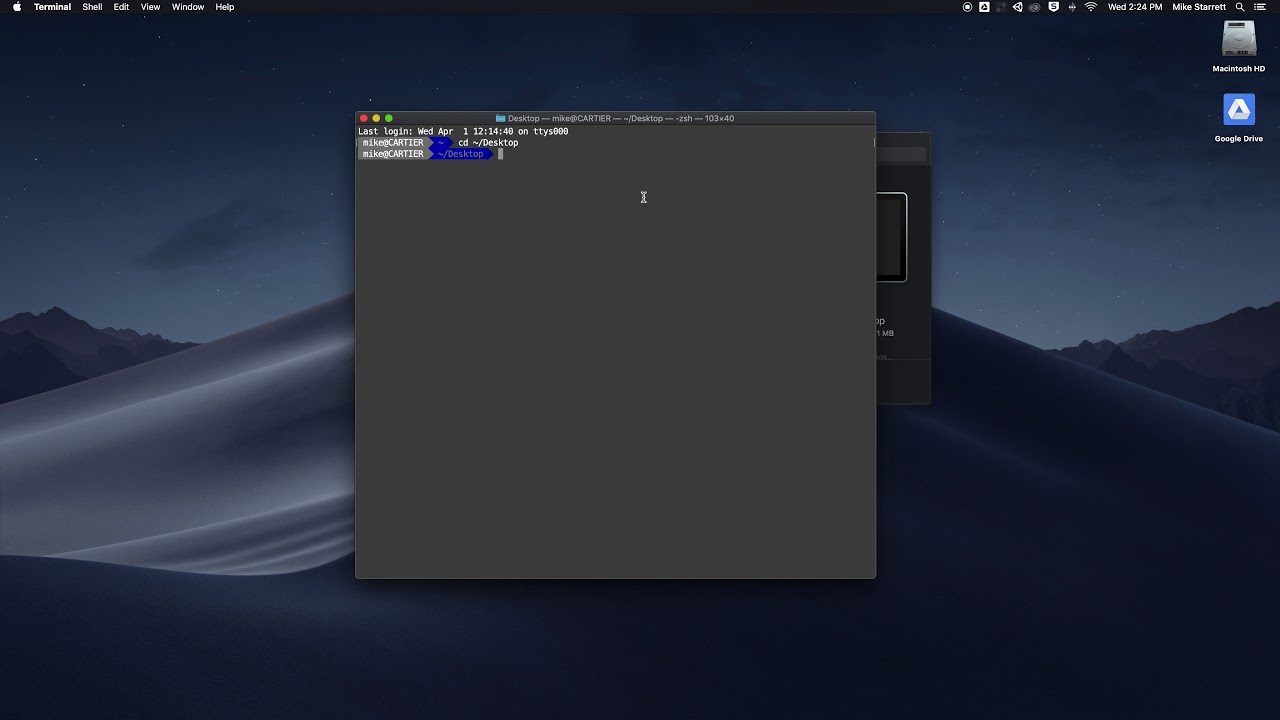
Task: Click the screen recording stop icon
Action: click(967, 7)
